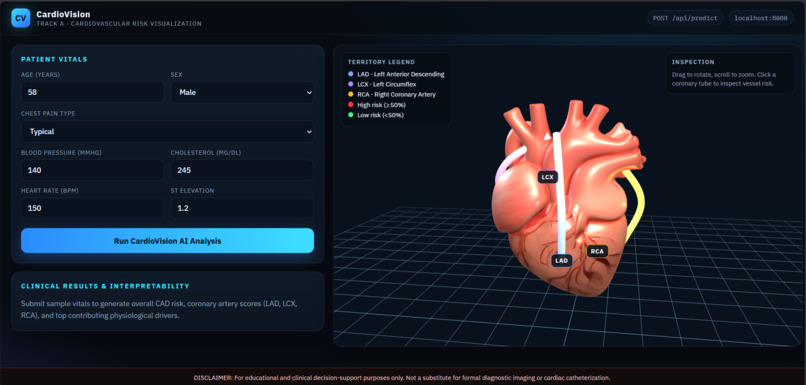The width and height of the screenshot is (806, 385).
Task: Click the 'LCX - Left Circumflex' legend text
Action: (387, 84)
